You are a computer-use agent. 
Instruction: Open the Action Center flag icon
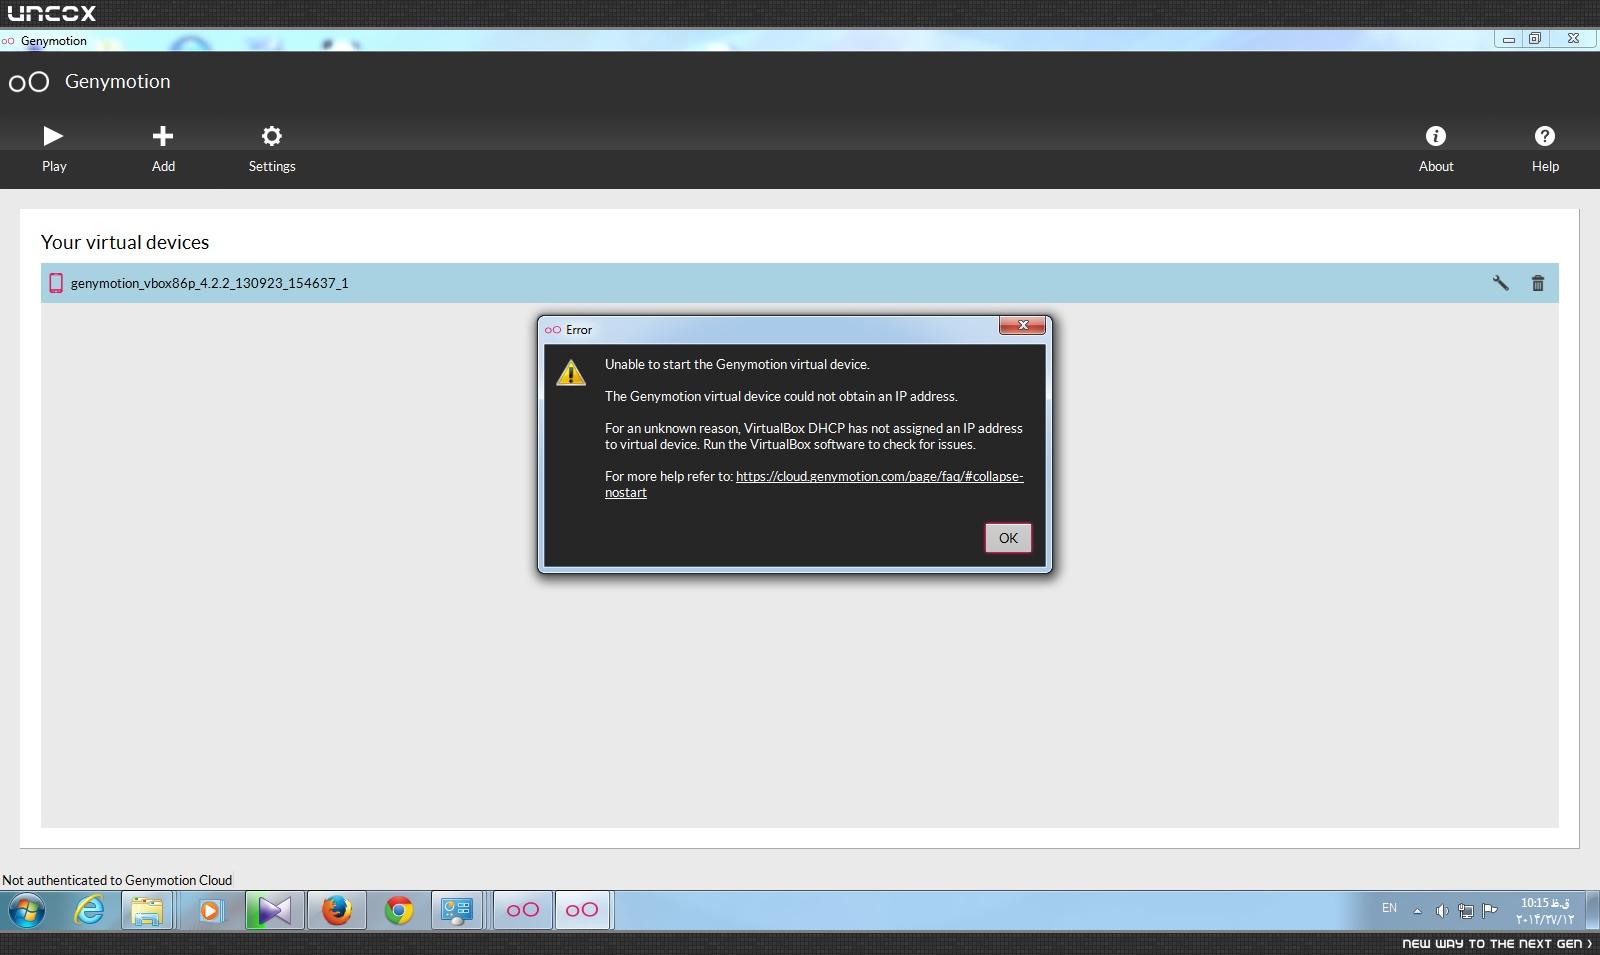[x=1490, y=910]
